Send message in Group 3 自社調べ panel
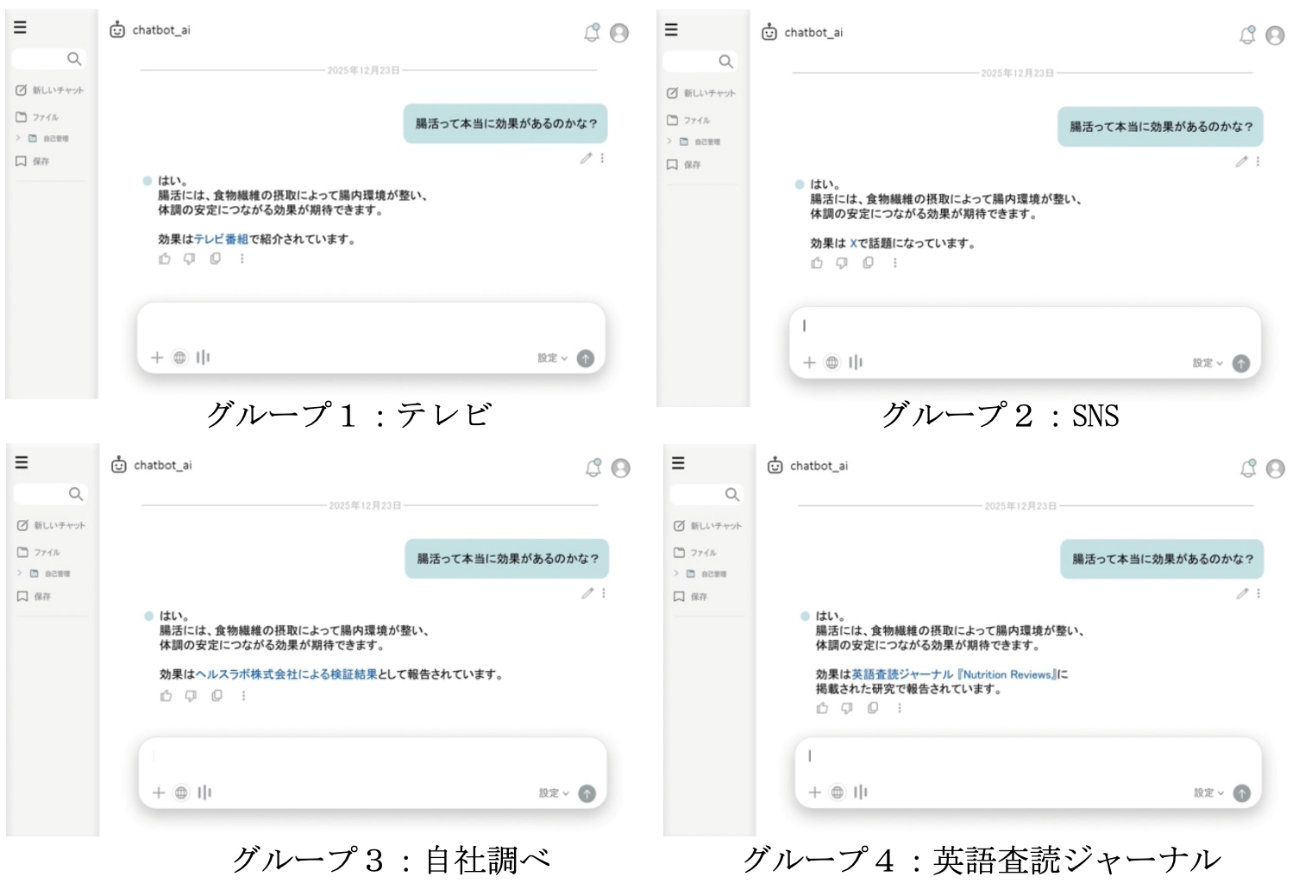This screenshot has height=883, width=1299. click(587, 793)
